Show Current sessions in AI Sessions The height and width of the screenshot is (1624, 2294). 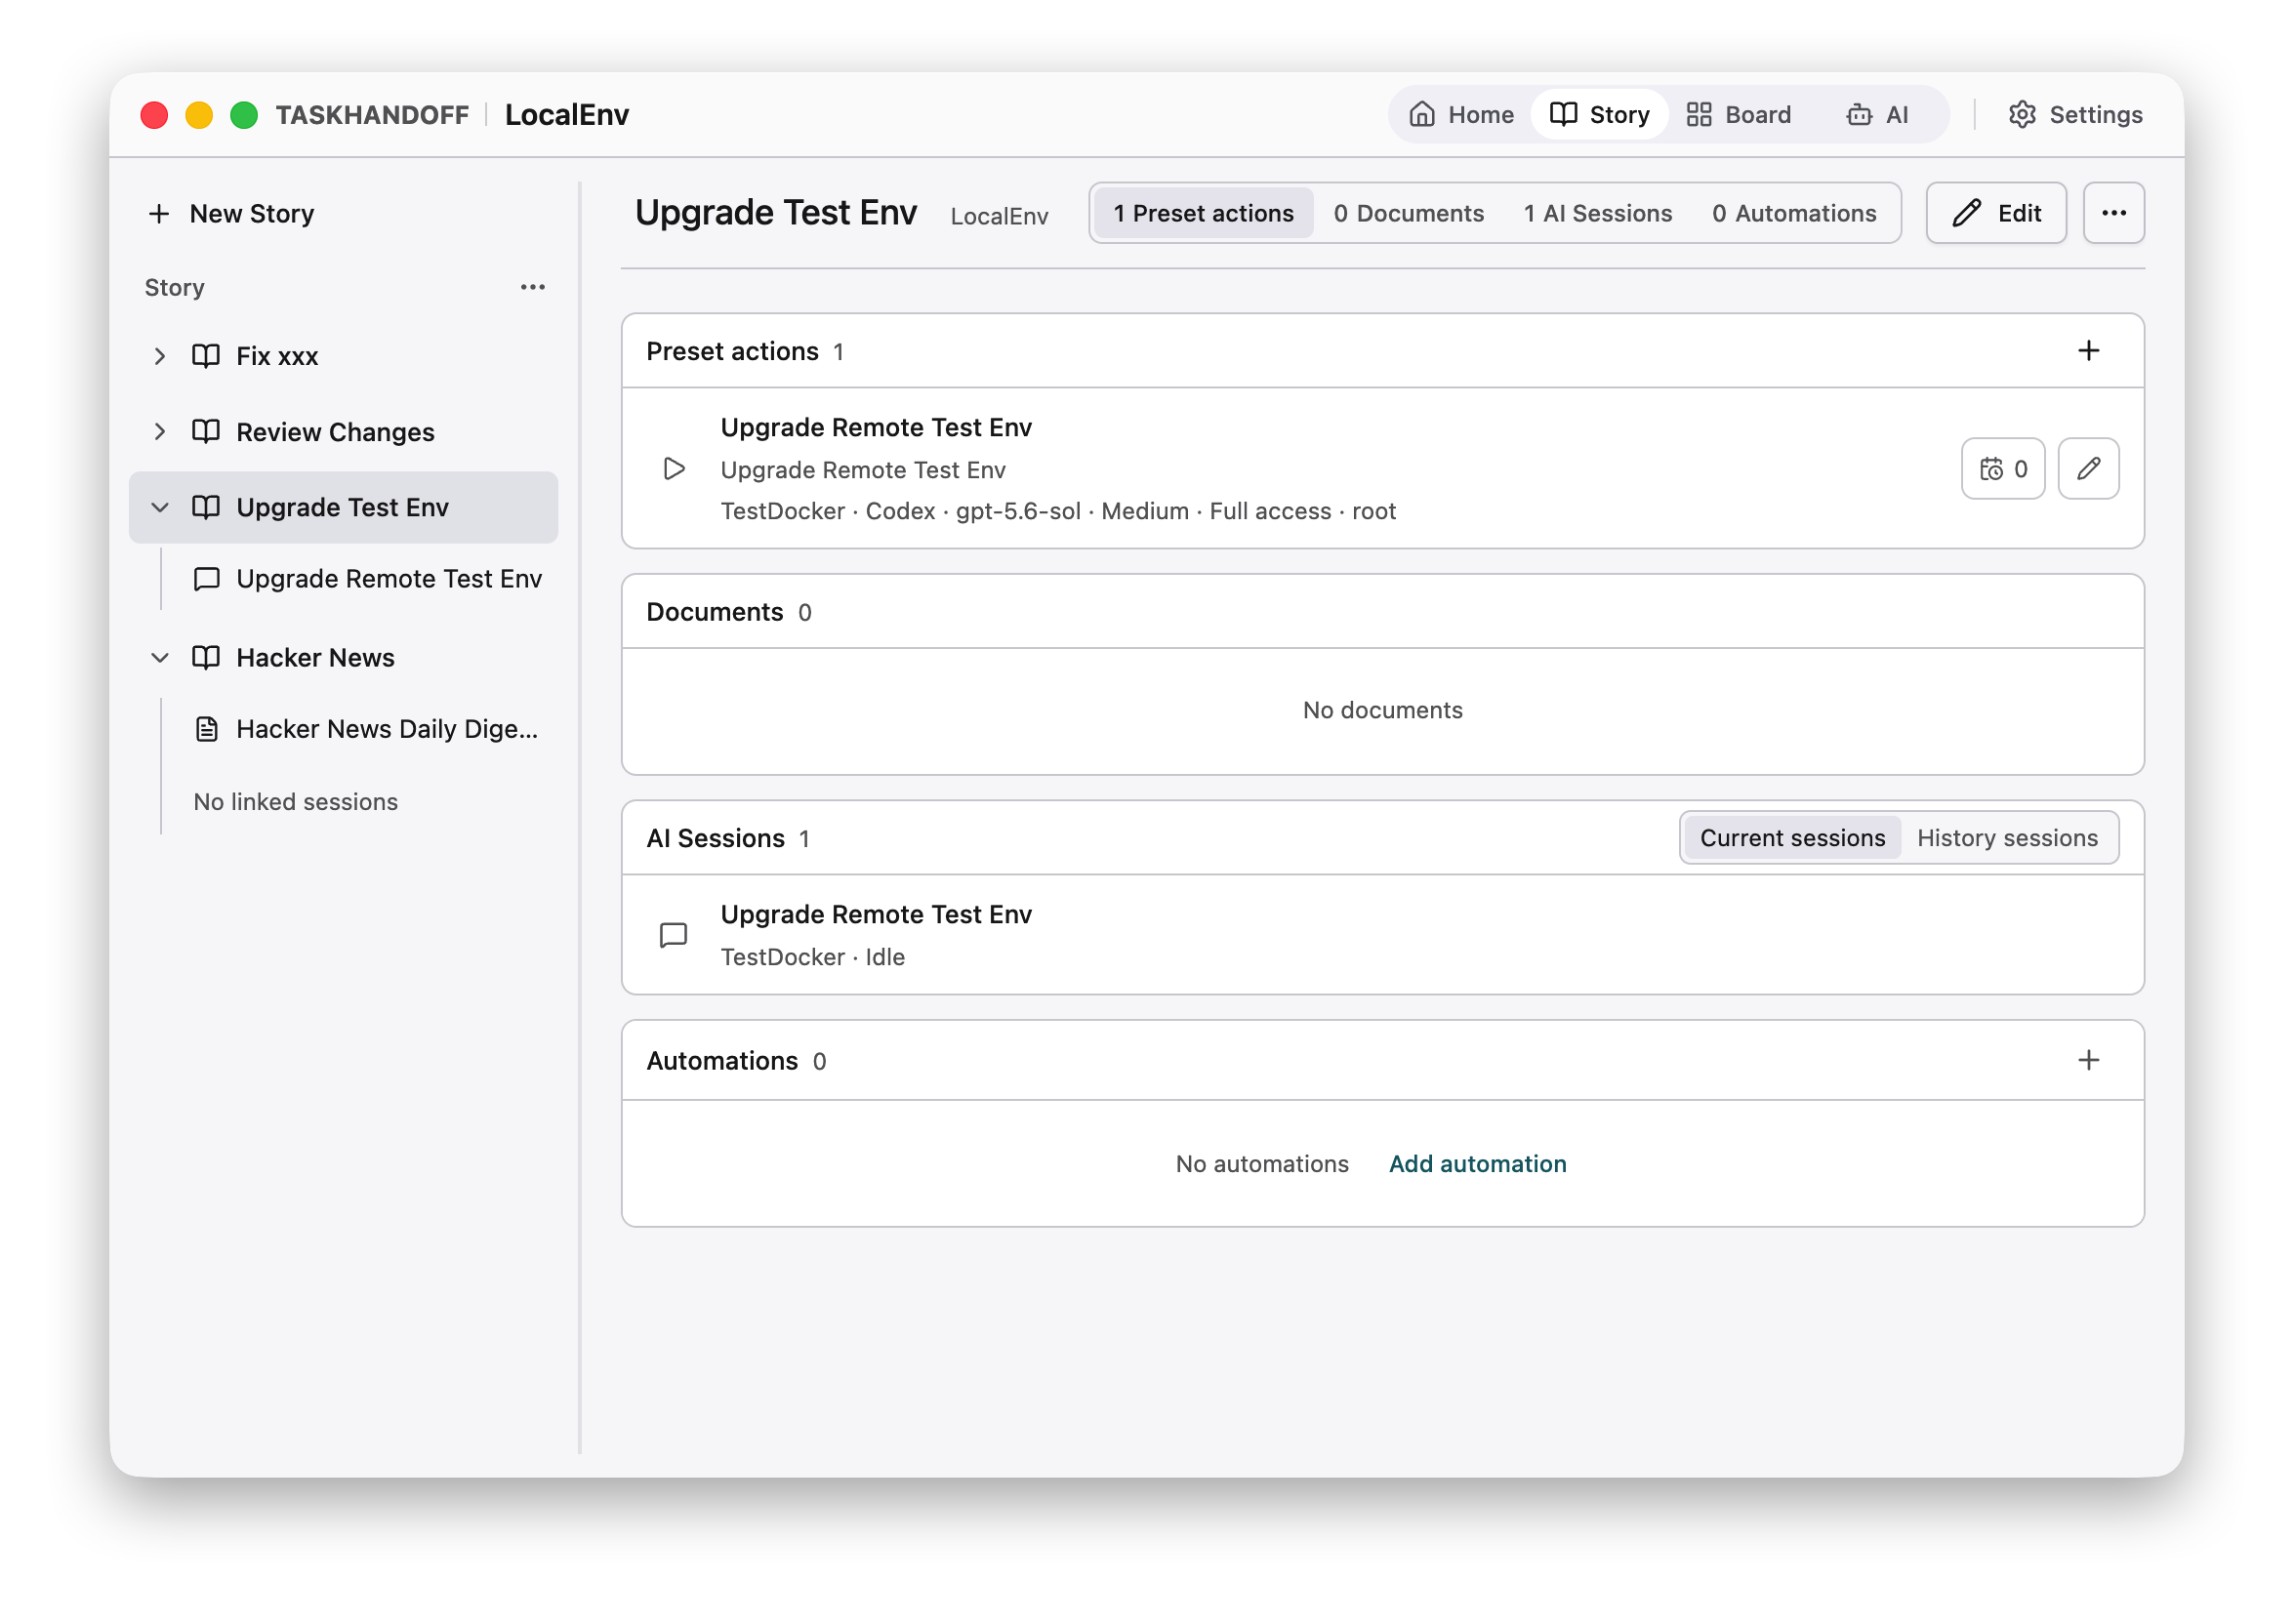1791,837
